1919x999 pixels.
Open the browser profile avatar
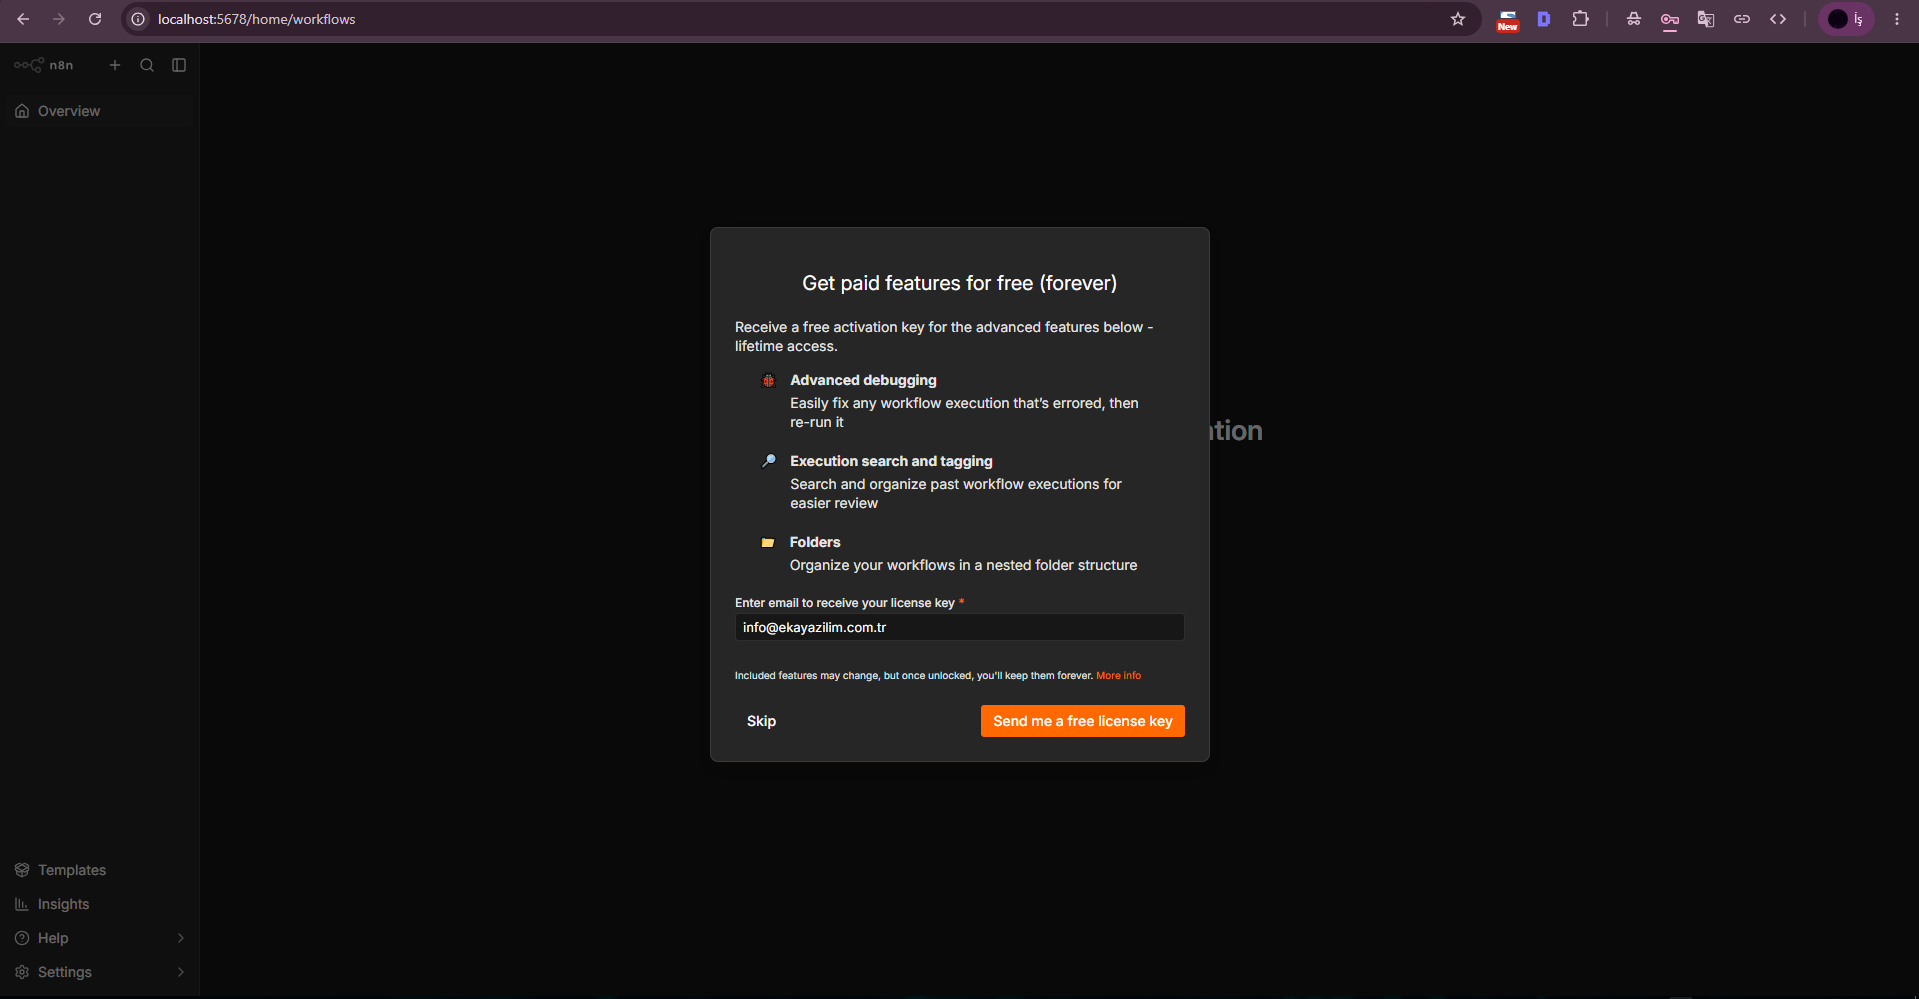click(1845, 19)
